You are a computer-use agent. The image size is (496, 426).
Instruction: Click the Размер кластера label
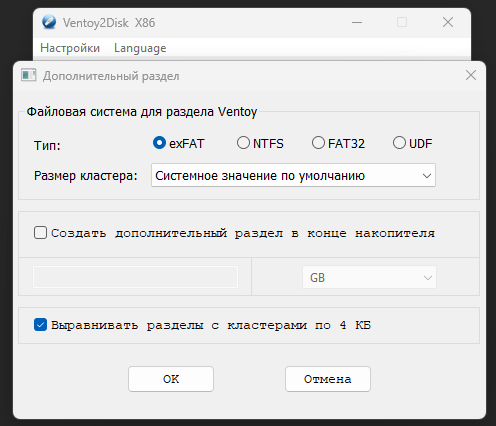pyautogui.click(x=86, y=176)
